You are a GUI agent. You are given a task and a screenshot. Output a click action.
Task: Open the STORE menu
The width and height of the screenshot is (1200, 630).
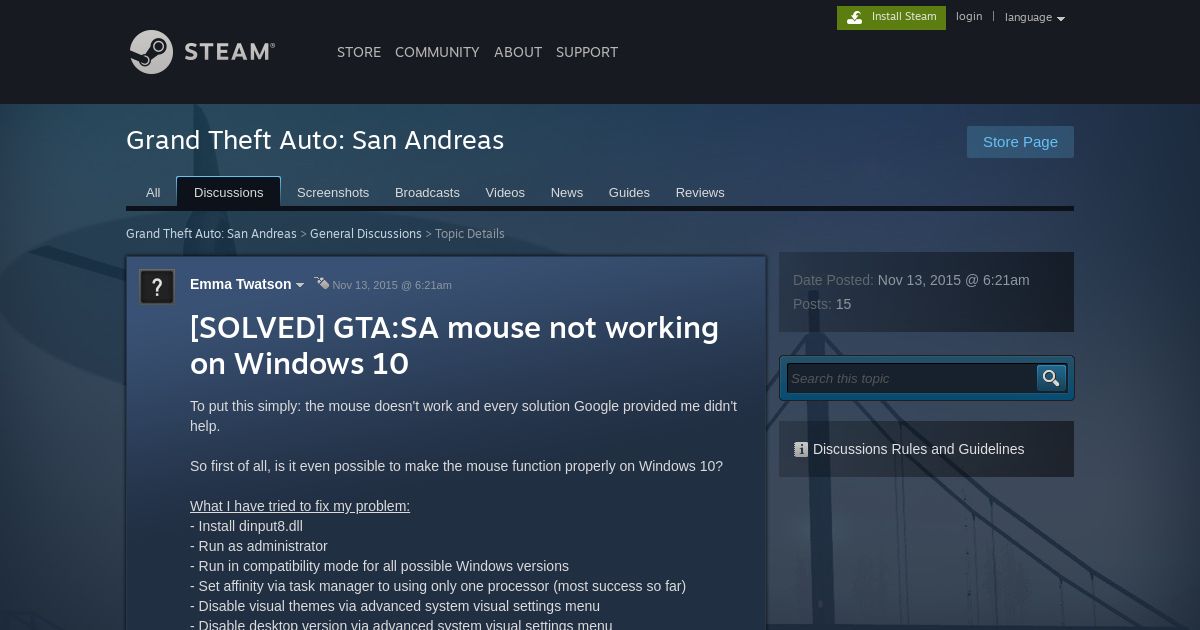click(359, 52)
